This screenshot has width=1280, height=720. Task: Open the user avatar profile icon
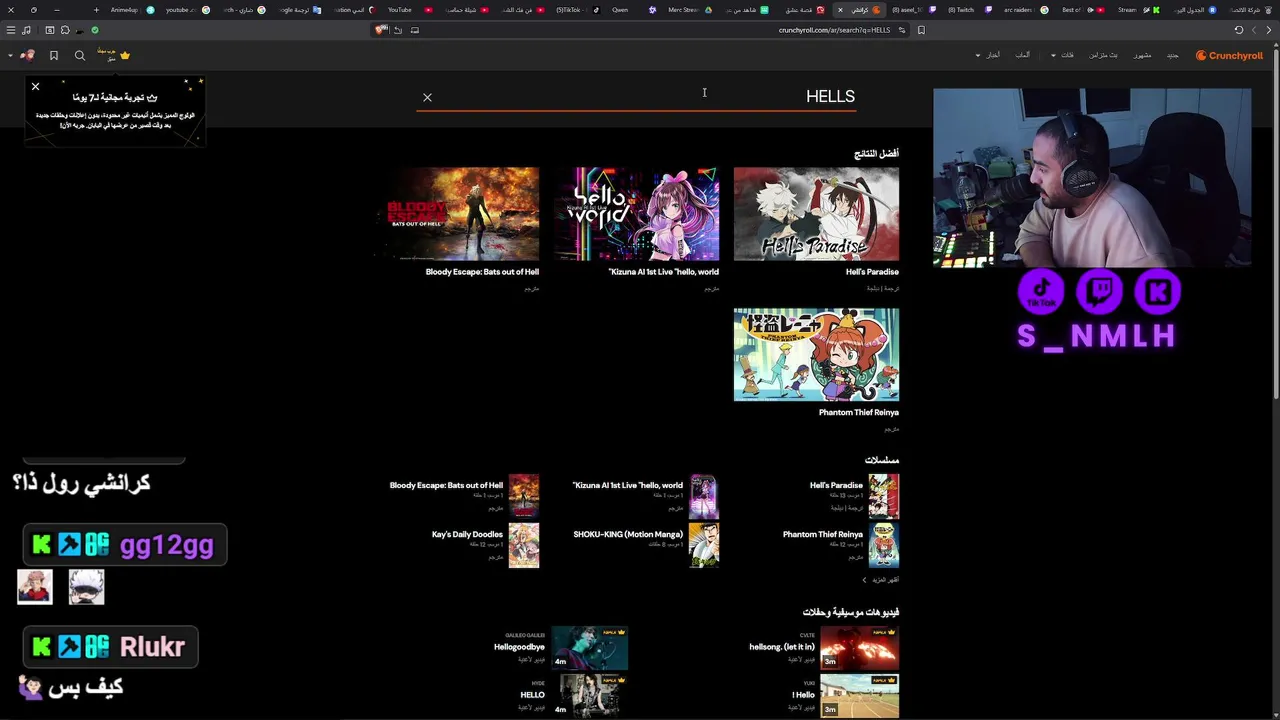(27, 55)
